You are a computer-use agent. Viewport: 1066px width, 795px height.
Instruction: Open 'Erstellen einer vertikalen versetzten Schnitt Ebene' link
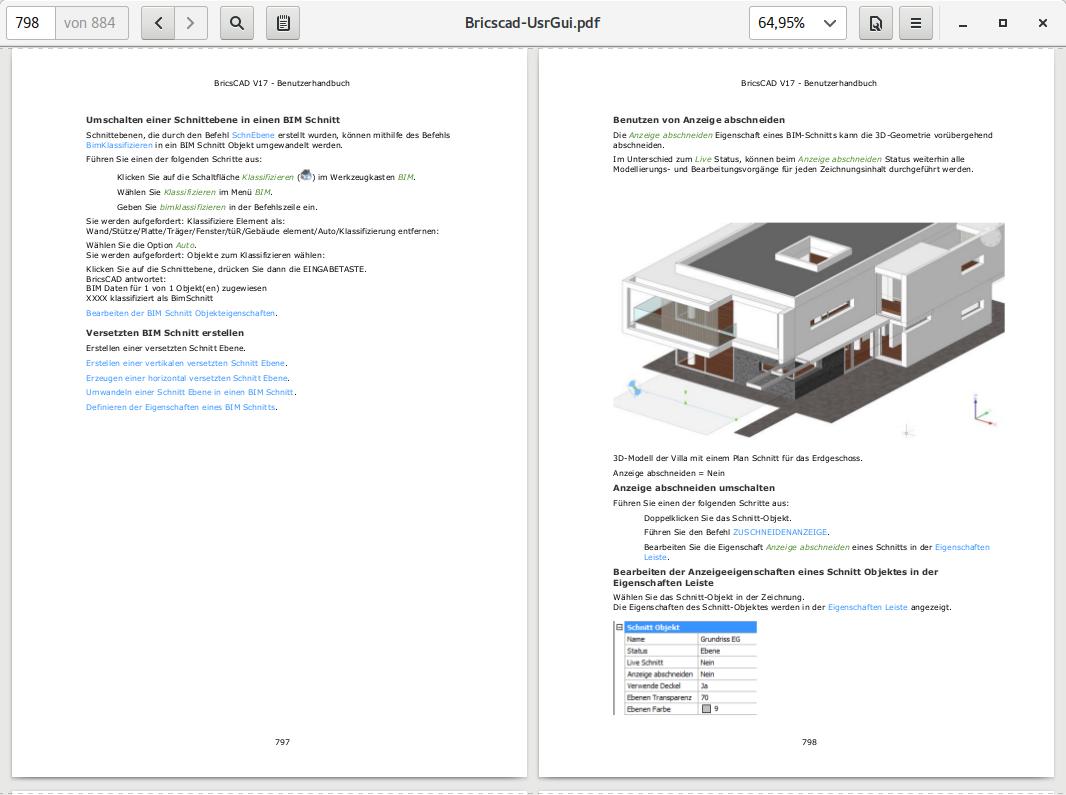186,363
